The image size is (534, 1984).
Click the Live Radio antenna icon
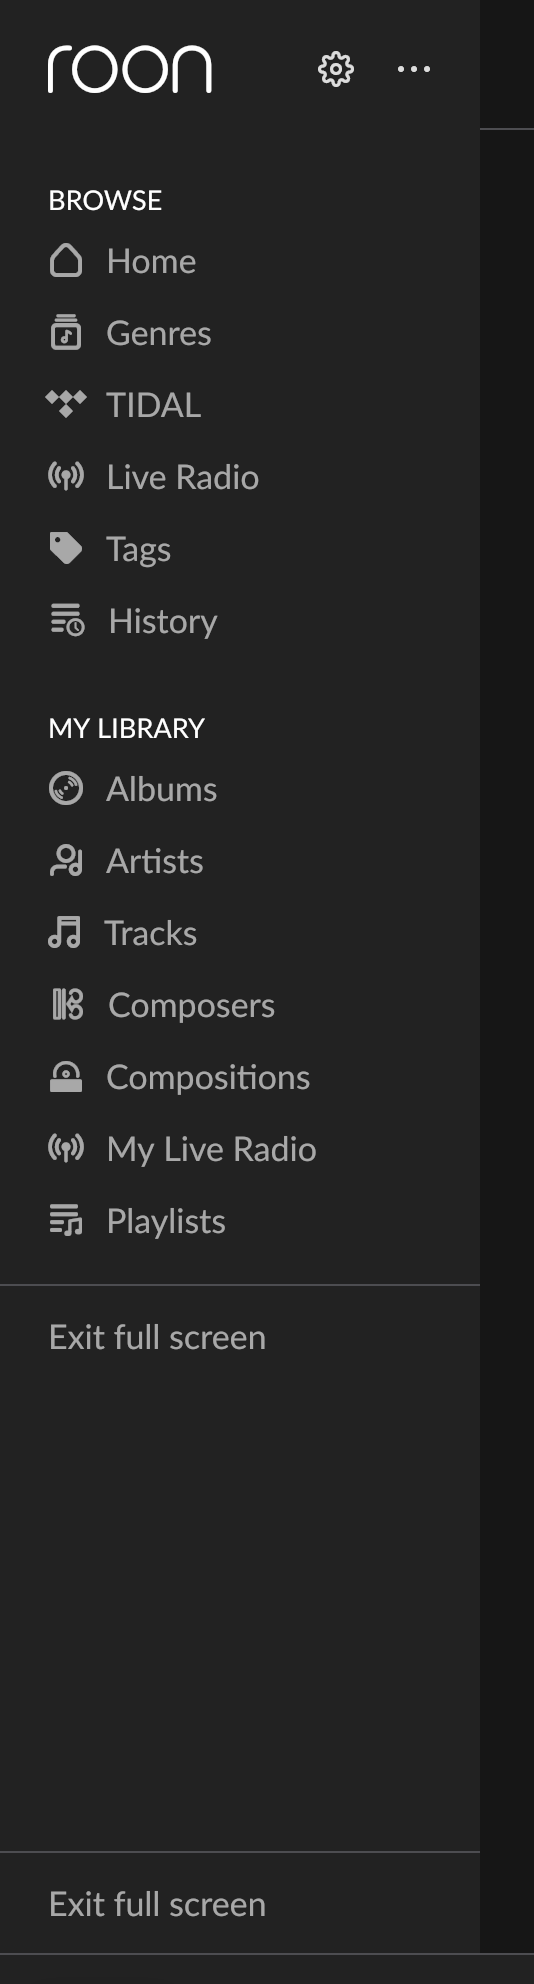(66, 477)
